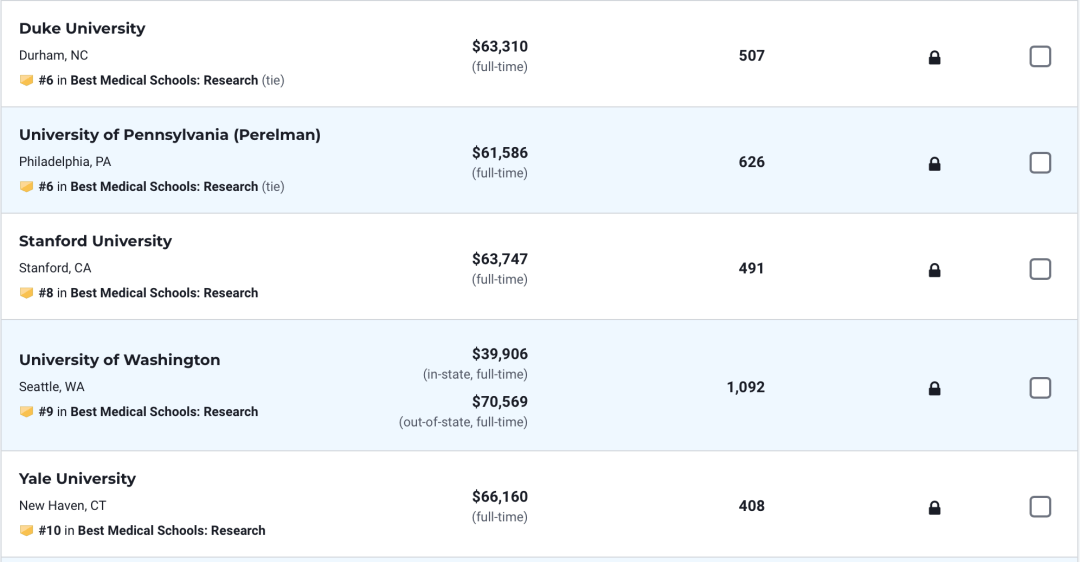Check the compare box for Duke University
The height and width of the screenshot is (562, 1080).
click(x=1040, y=56)
